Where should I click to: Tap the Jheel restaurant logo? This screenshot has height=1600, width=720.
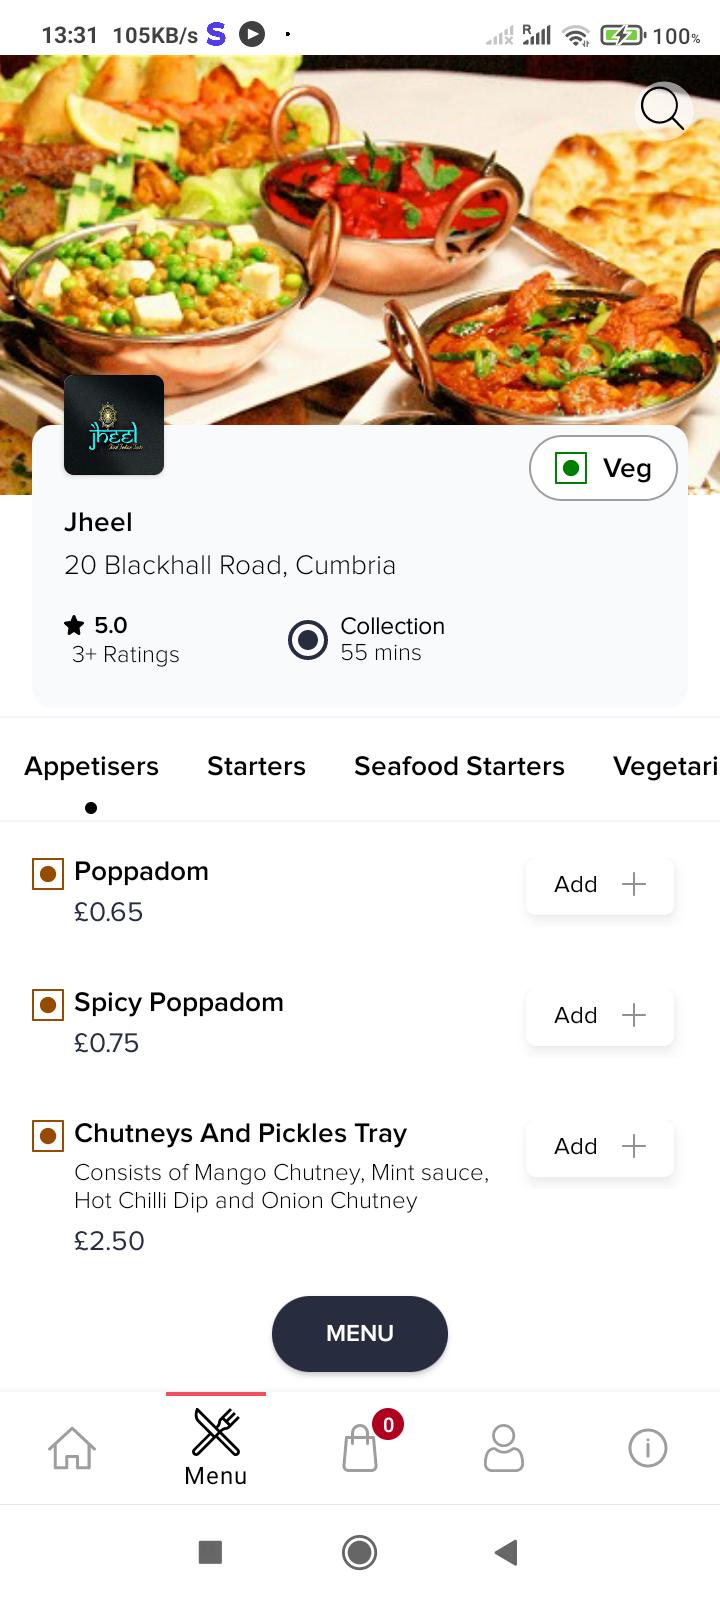point(114,425)
